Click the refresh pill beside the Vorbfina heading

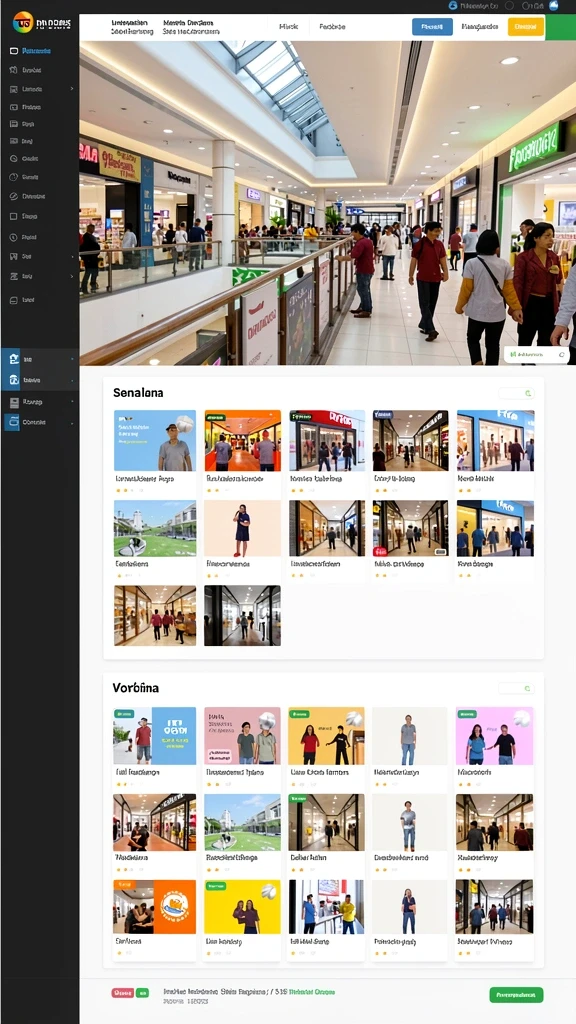coord(517,688)
